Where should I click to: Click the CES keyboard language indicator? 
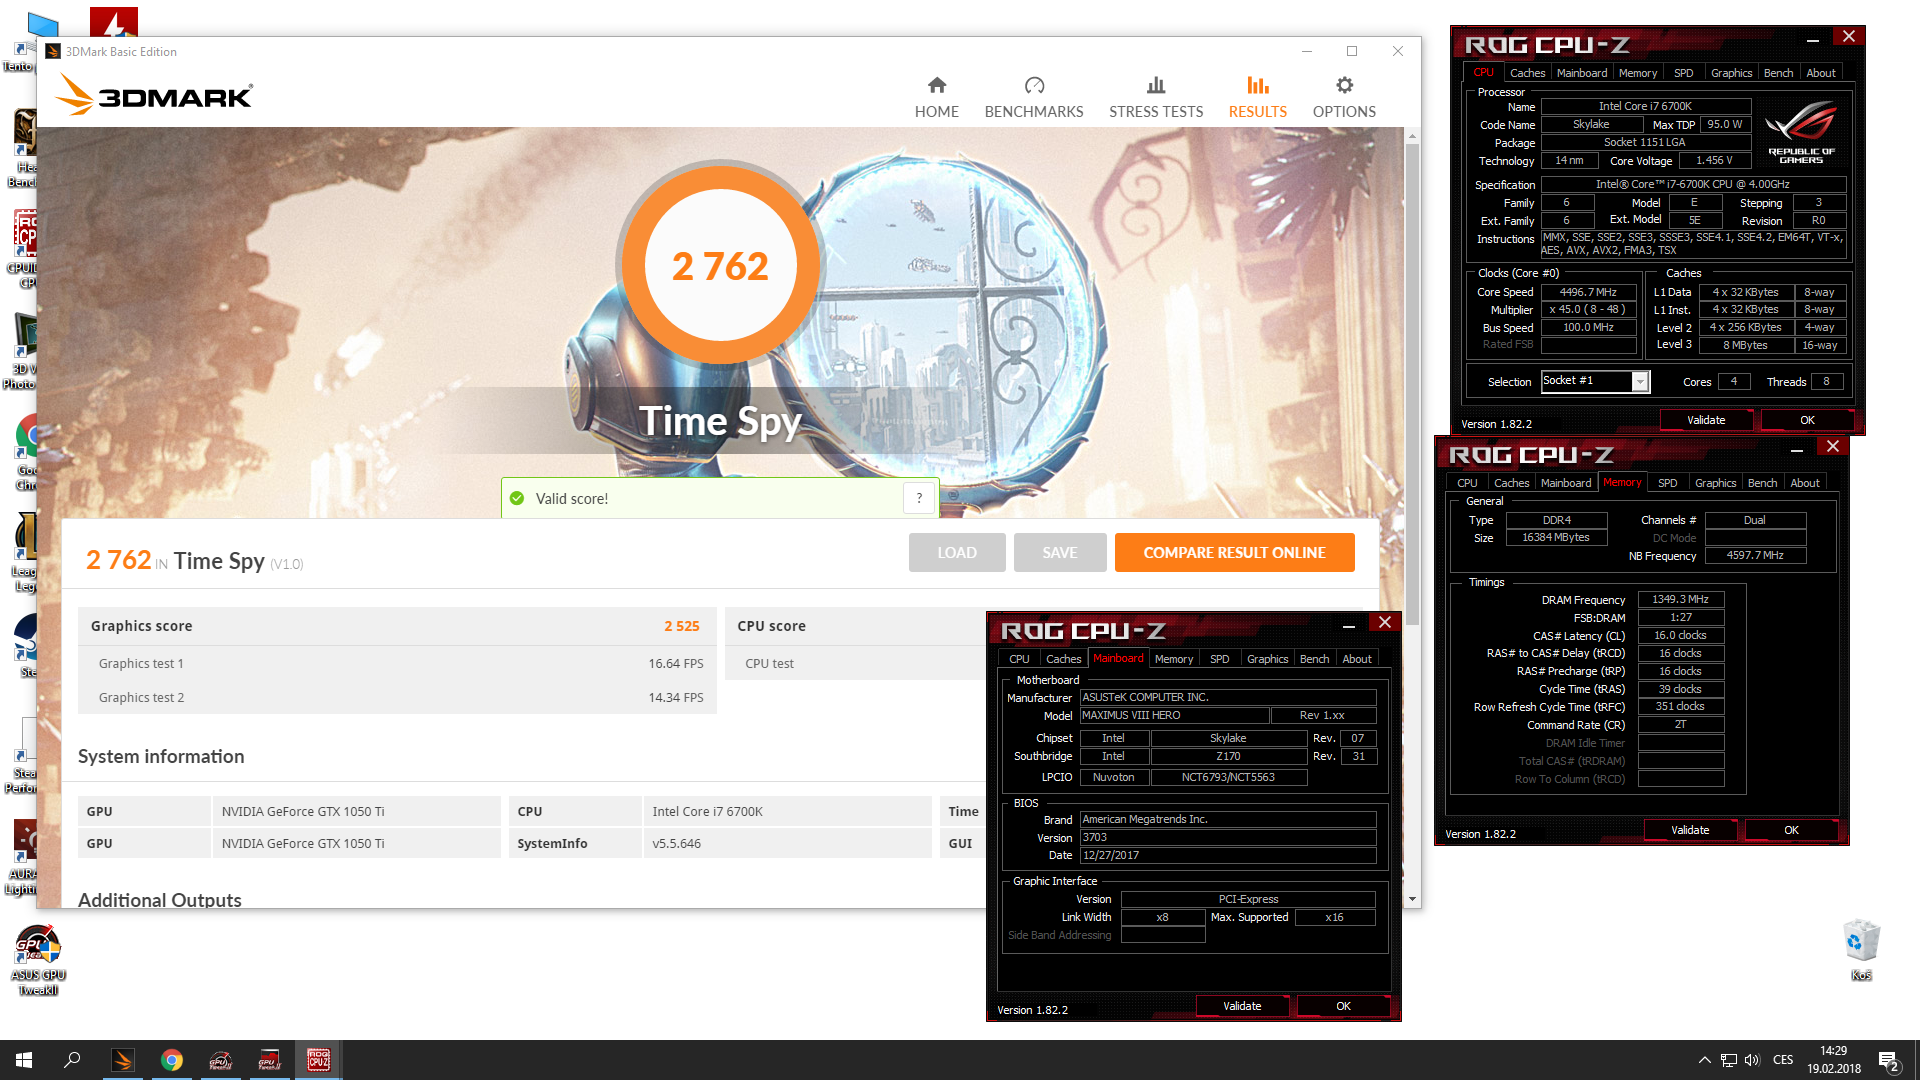pos(1783,1060)
